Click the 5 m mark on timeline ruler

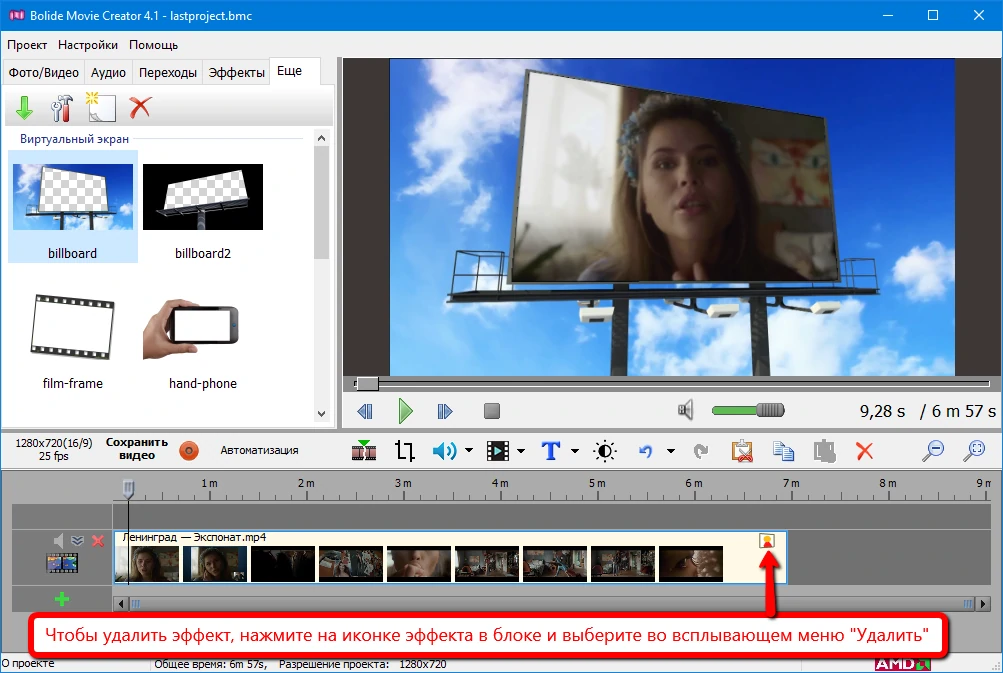(x=597, y=483)
